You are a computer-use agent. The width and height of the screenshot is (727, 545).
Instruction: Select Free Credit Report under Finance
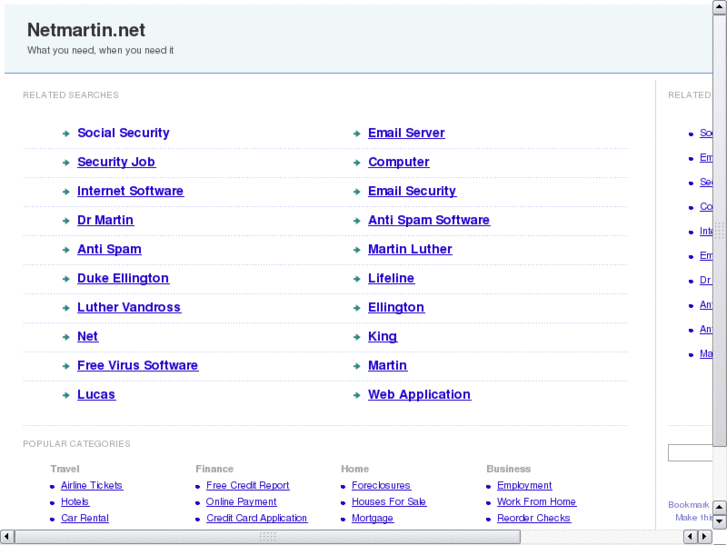click(247, 486)
